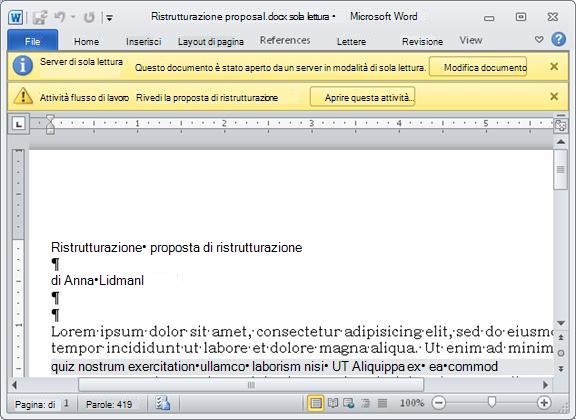Click the 100% zoom level button
The height and width of the screenshot is (420, 576).
(412, 403)
